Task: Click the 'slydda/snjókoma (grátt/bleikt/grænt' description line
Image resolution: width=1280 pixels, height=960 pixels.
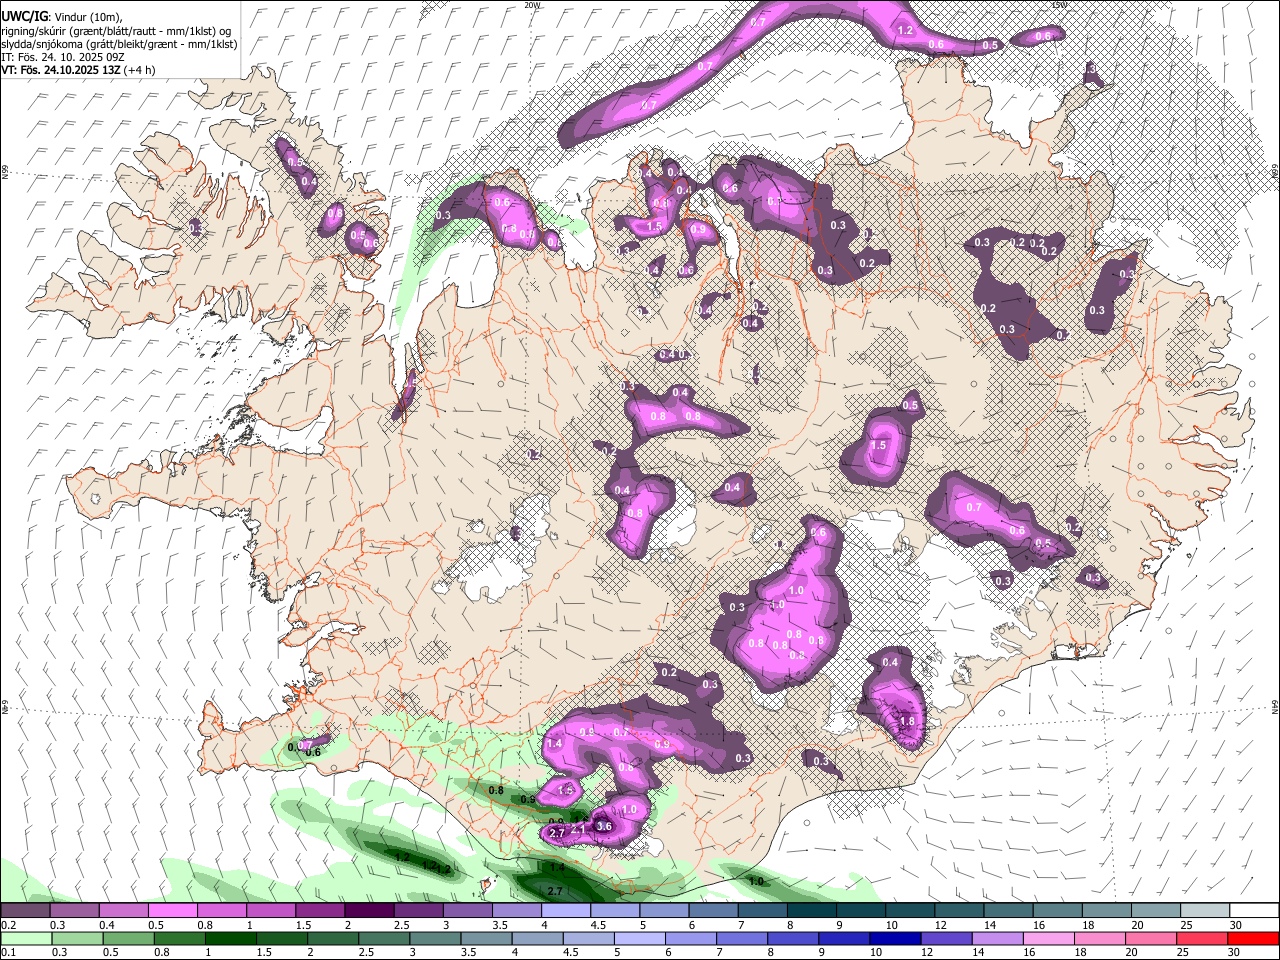Action: (119, 44)
